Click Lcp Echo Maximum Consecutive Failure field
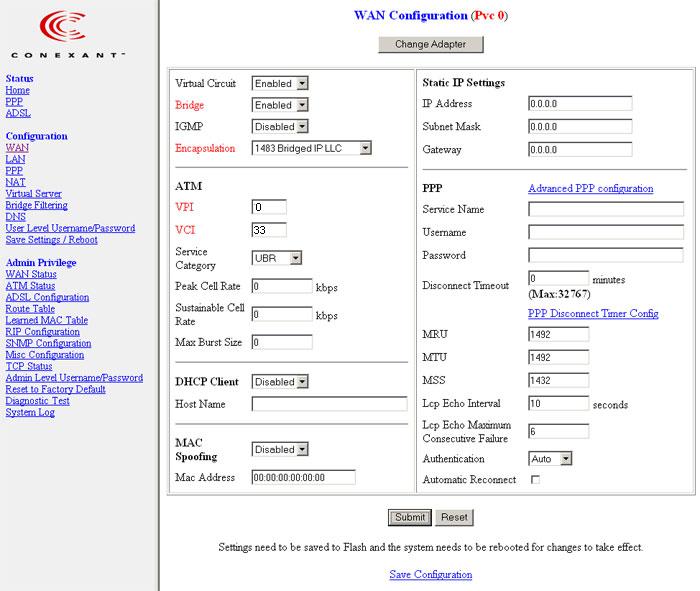 pos(558,432)
